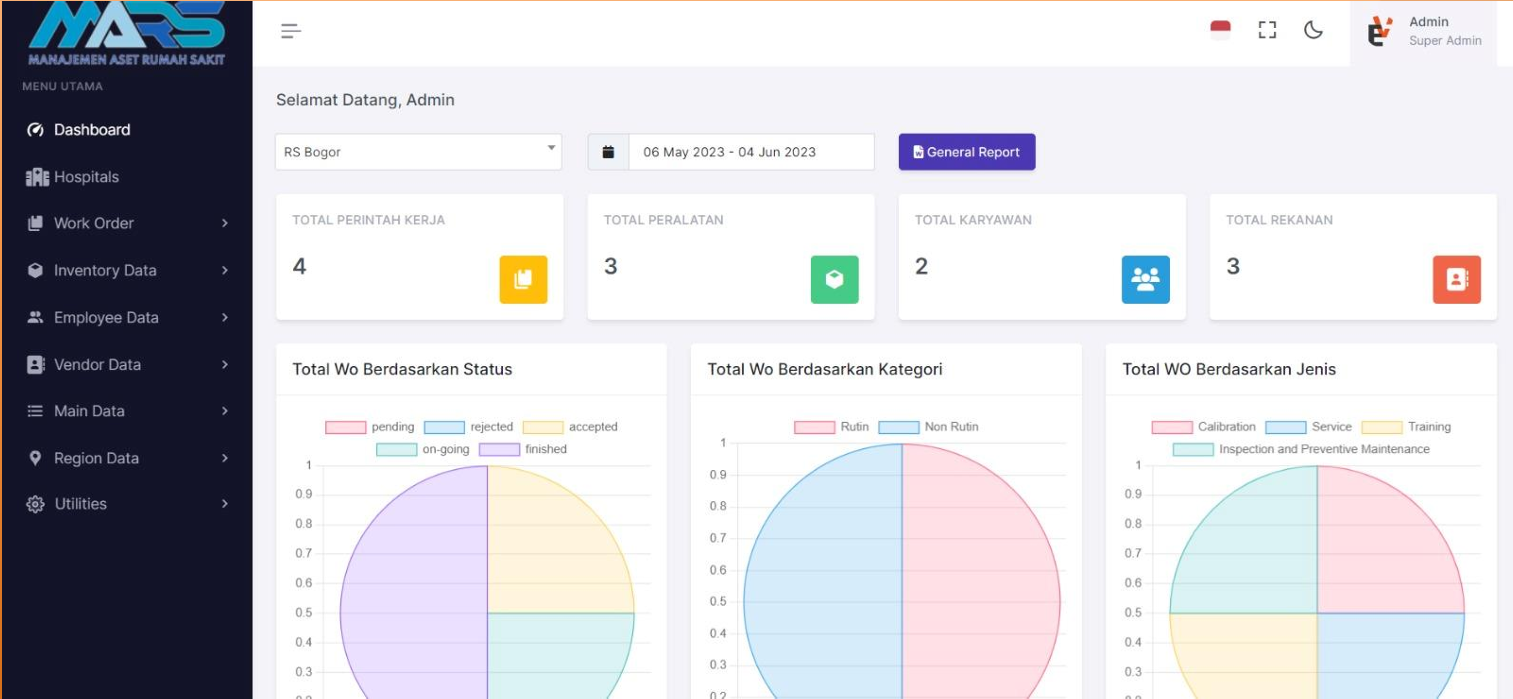The width and height of the screenshot is (1513, 699).
Task: Open the Admin Super Admin account menu
Action: 1424,31
